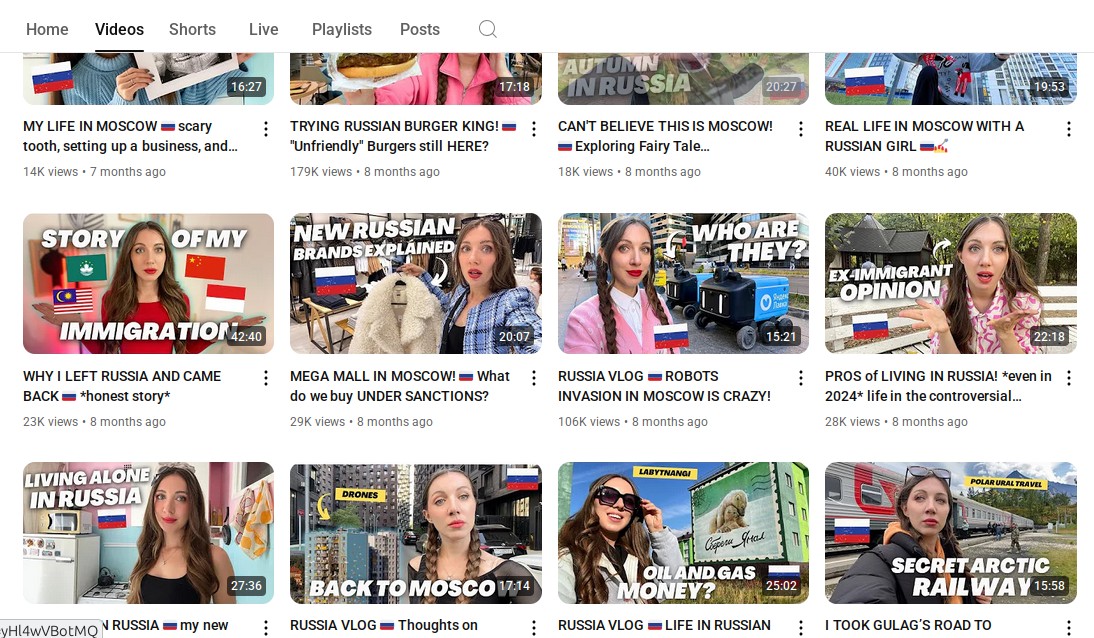This screenshot has width=1094, height=638.
Task: Open three-dot menu for Robots Invasion video
Action: pos(801,378)
